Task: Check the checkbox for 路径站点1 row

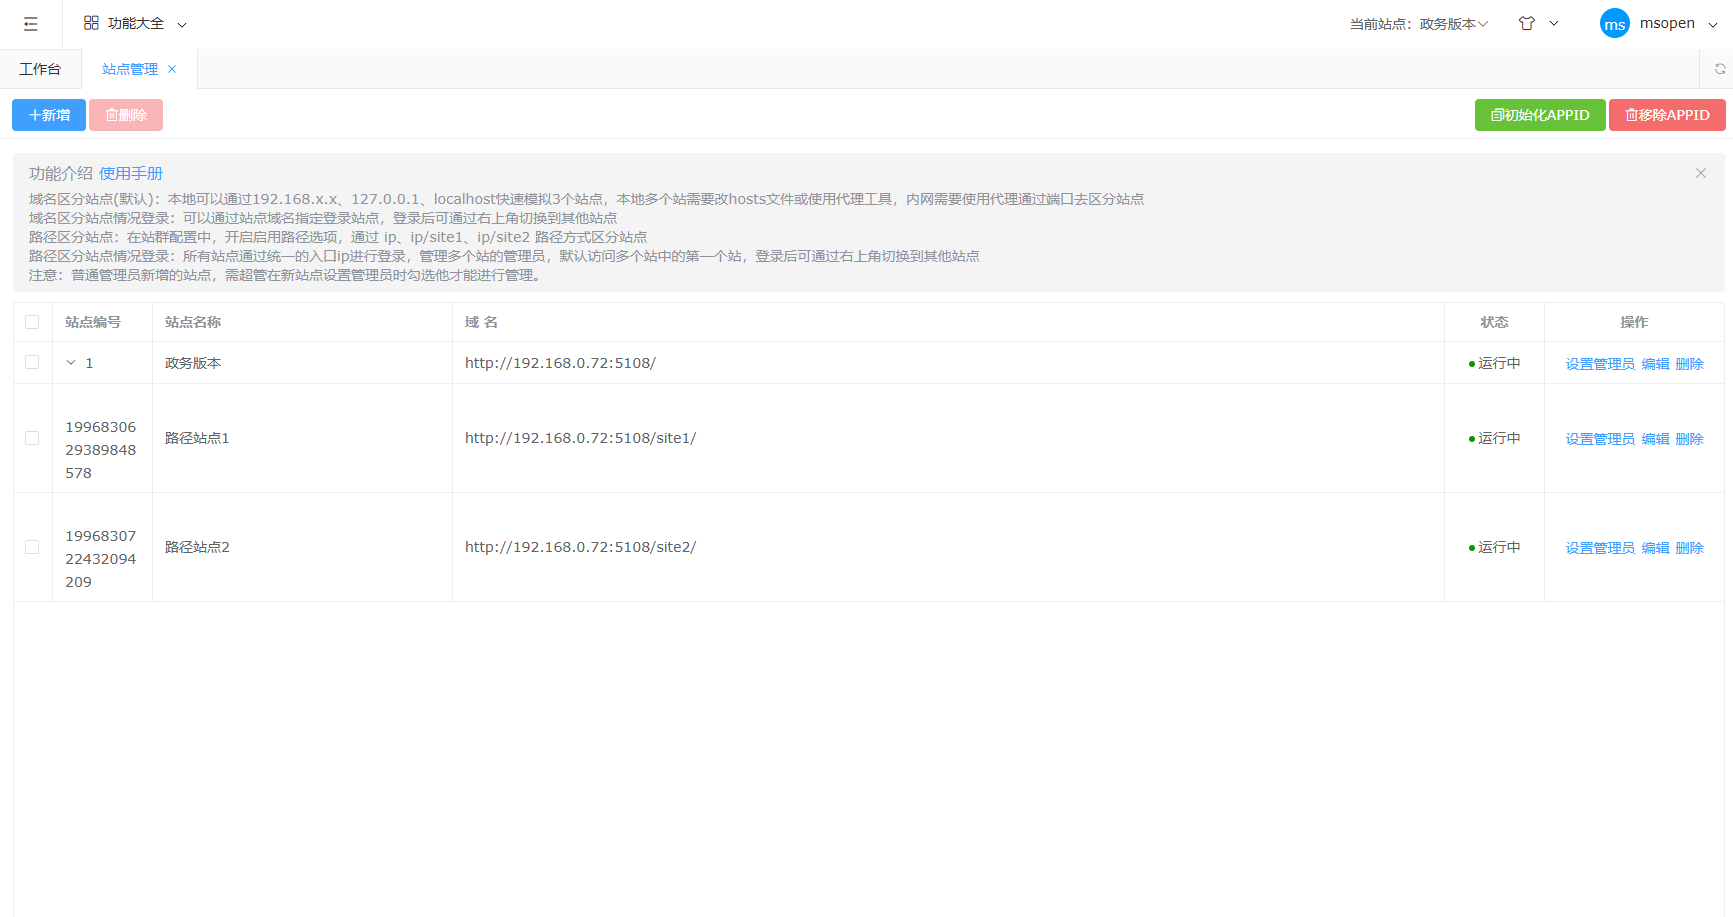Action: pyautogui.click(x=32, y=437)
